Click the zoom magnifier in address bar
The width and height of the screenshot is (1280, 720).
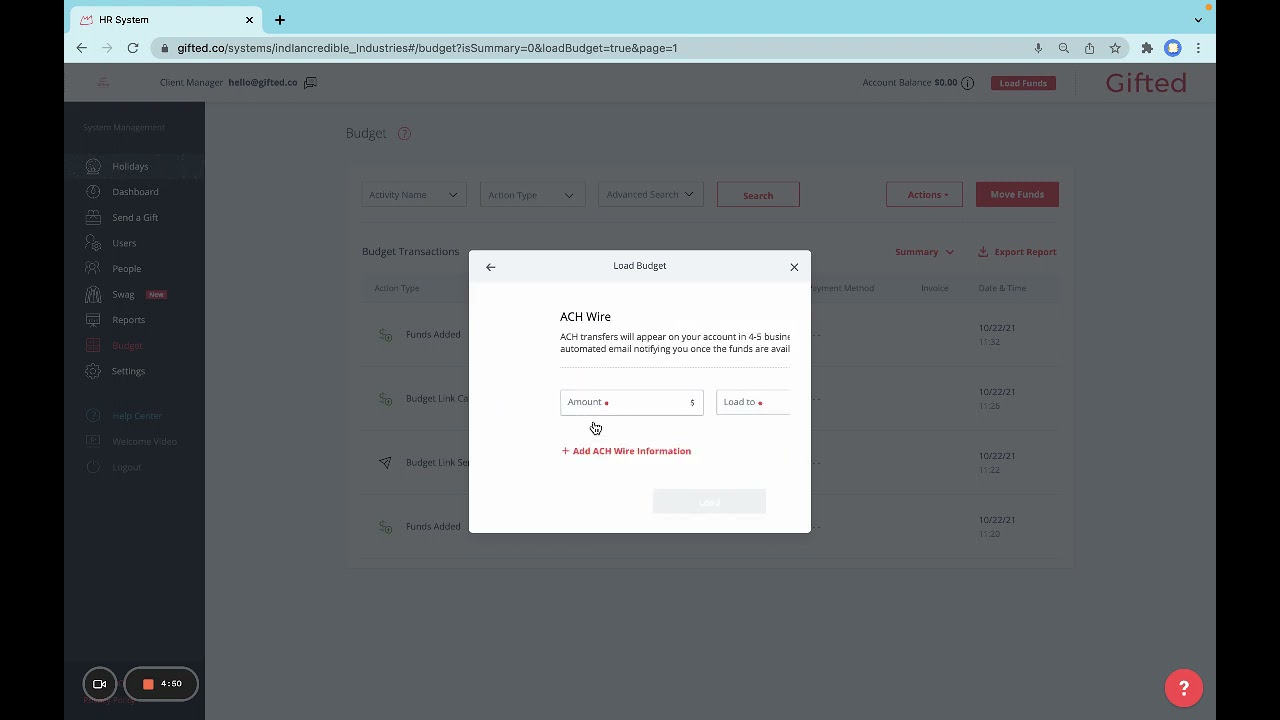point(1064,48)
